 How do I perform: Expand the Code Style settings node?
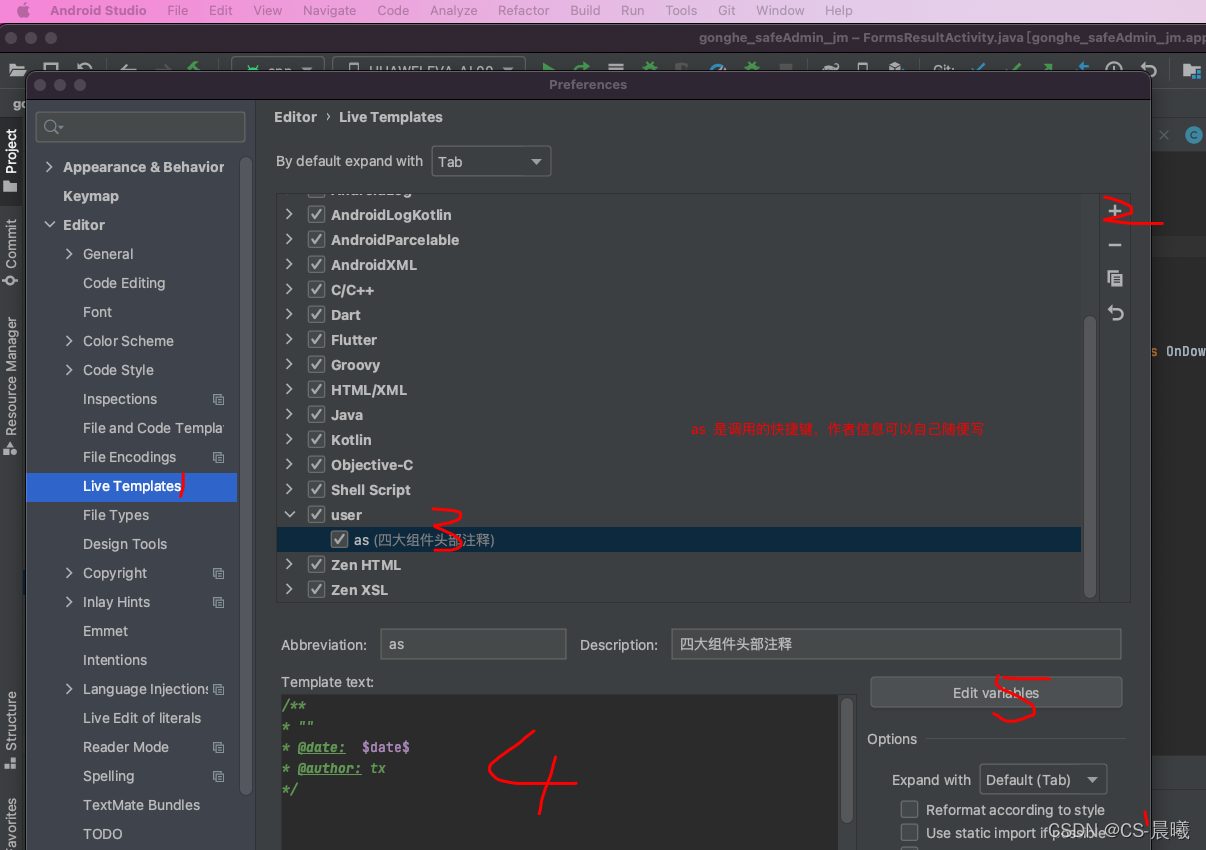[69, 370]
